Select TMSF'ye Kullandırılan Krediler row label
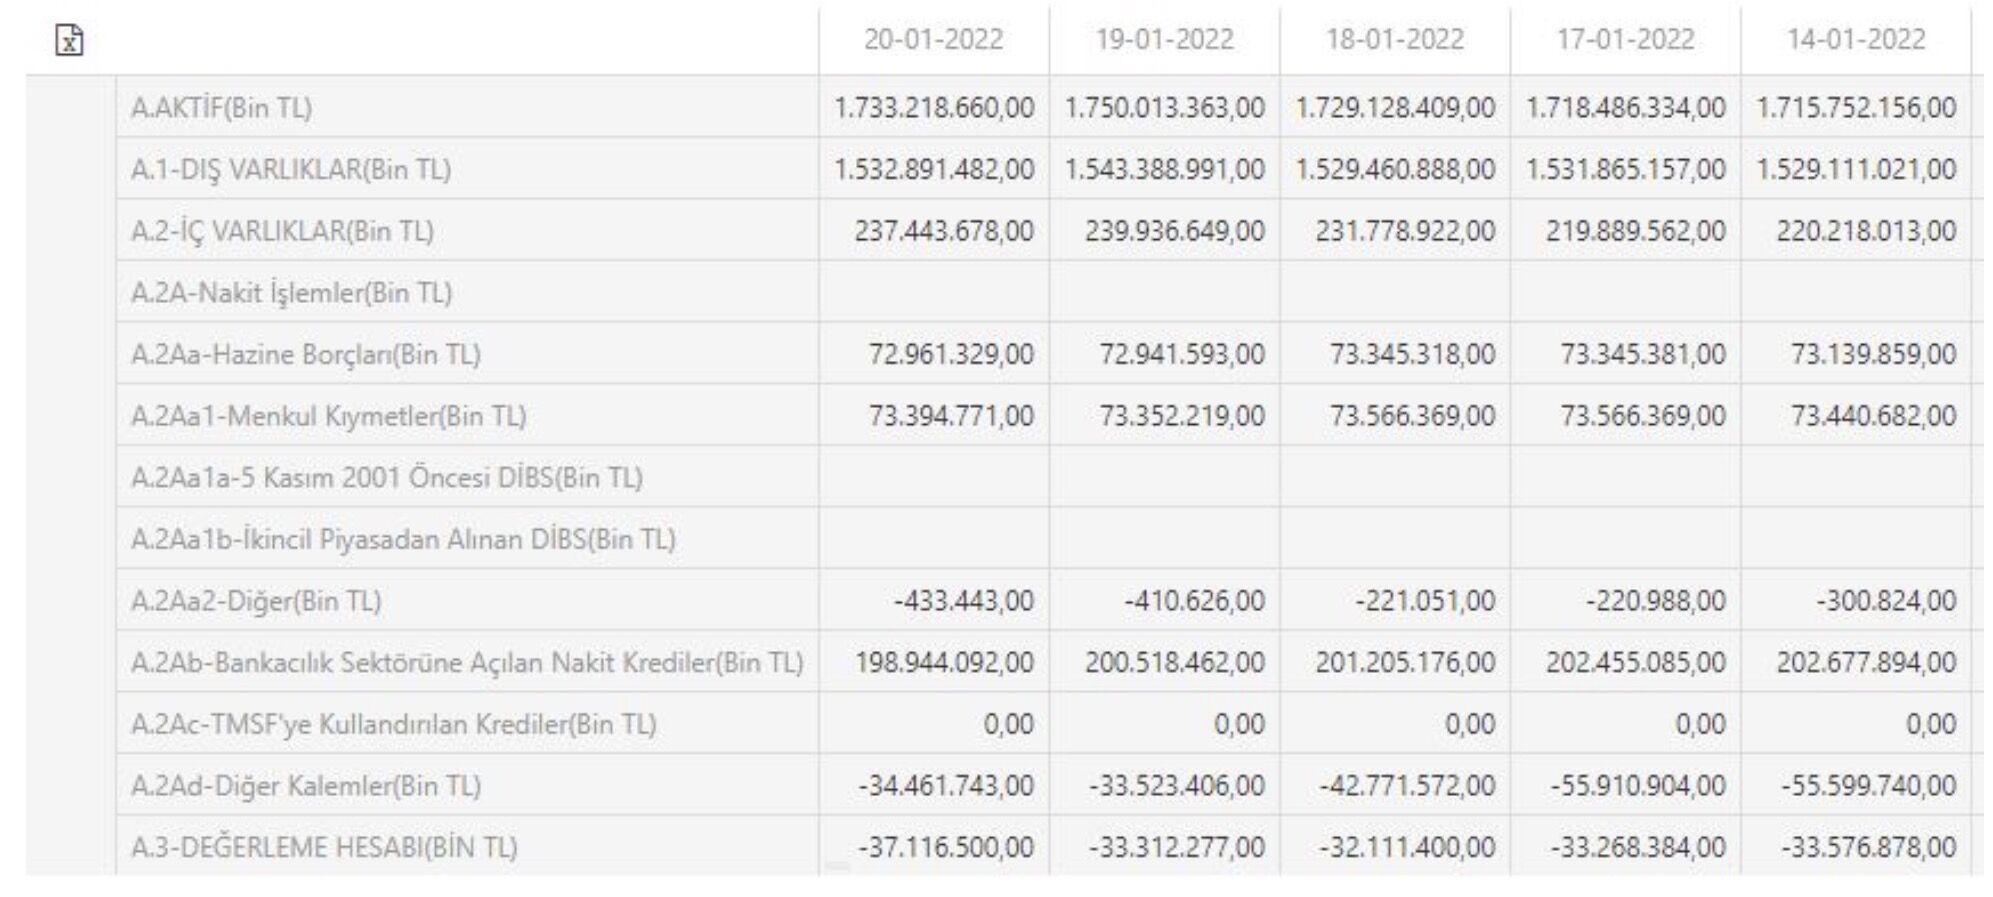Screen dimensions: 1993x897 click(x=393, y=725)
